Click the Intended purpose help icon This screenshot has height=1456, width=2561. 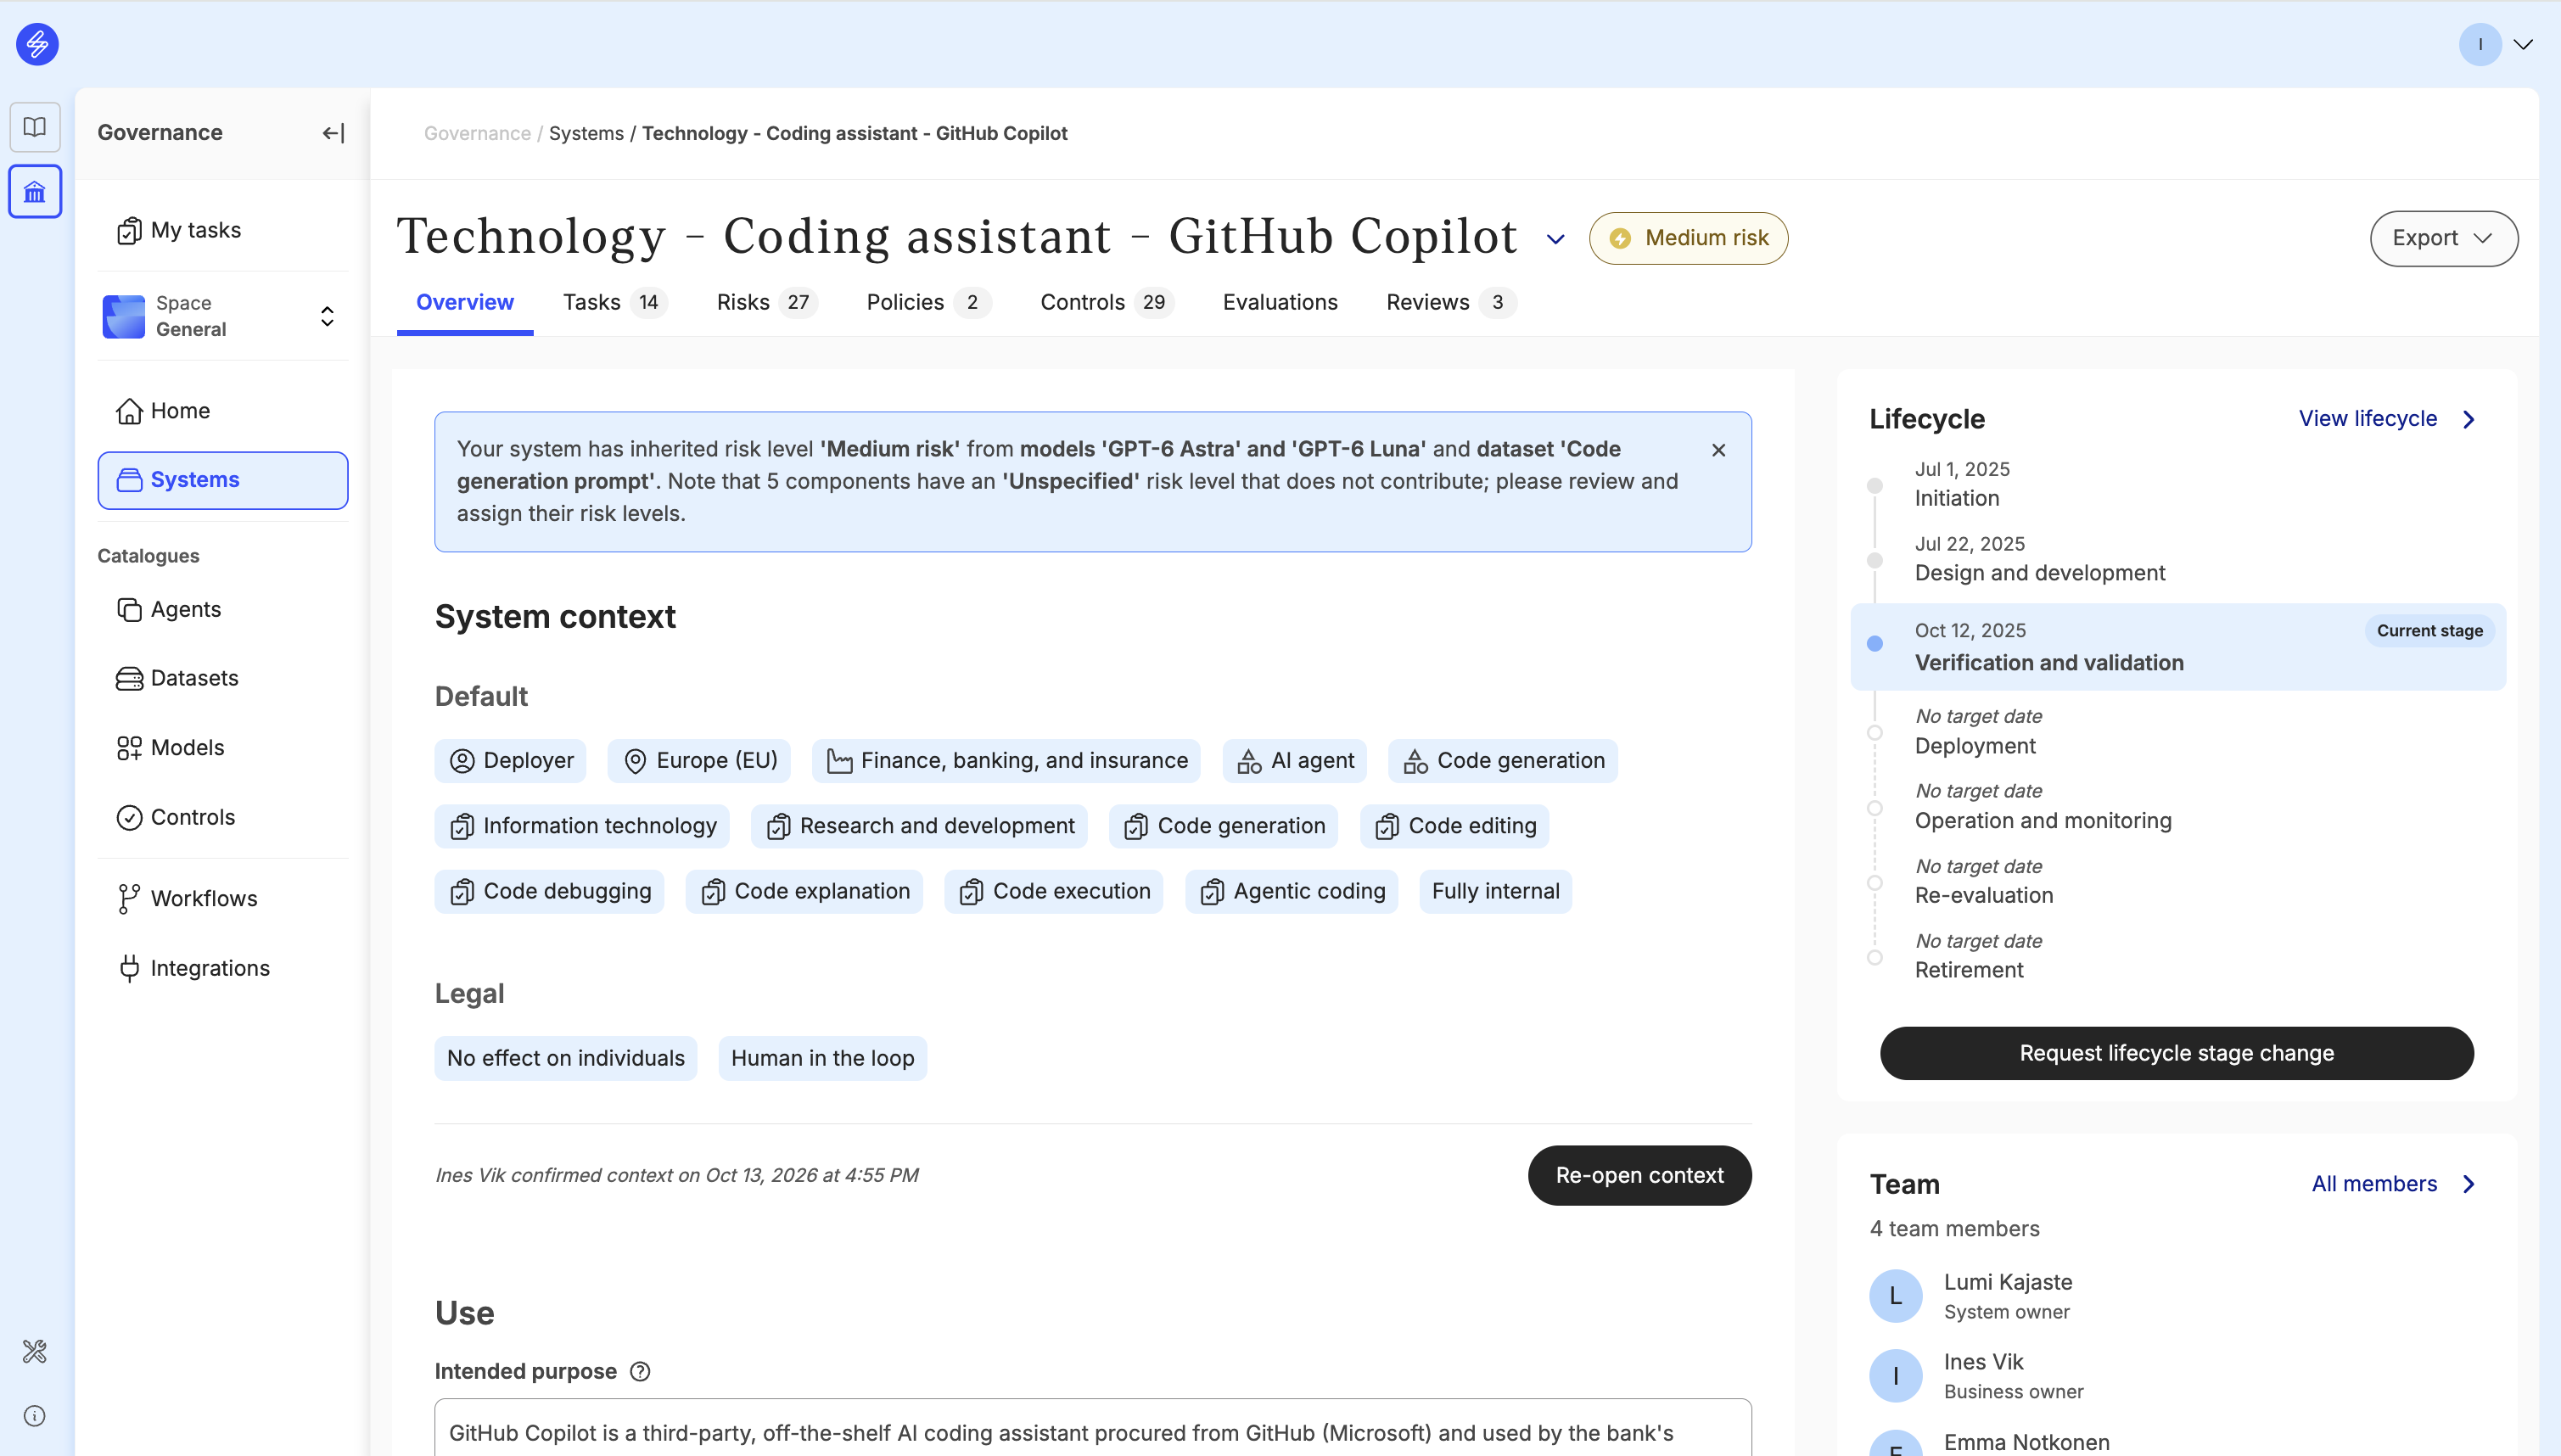(x=640, y=1372)
